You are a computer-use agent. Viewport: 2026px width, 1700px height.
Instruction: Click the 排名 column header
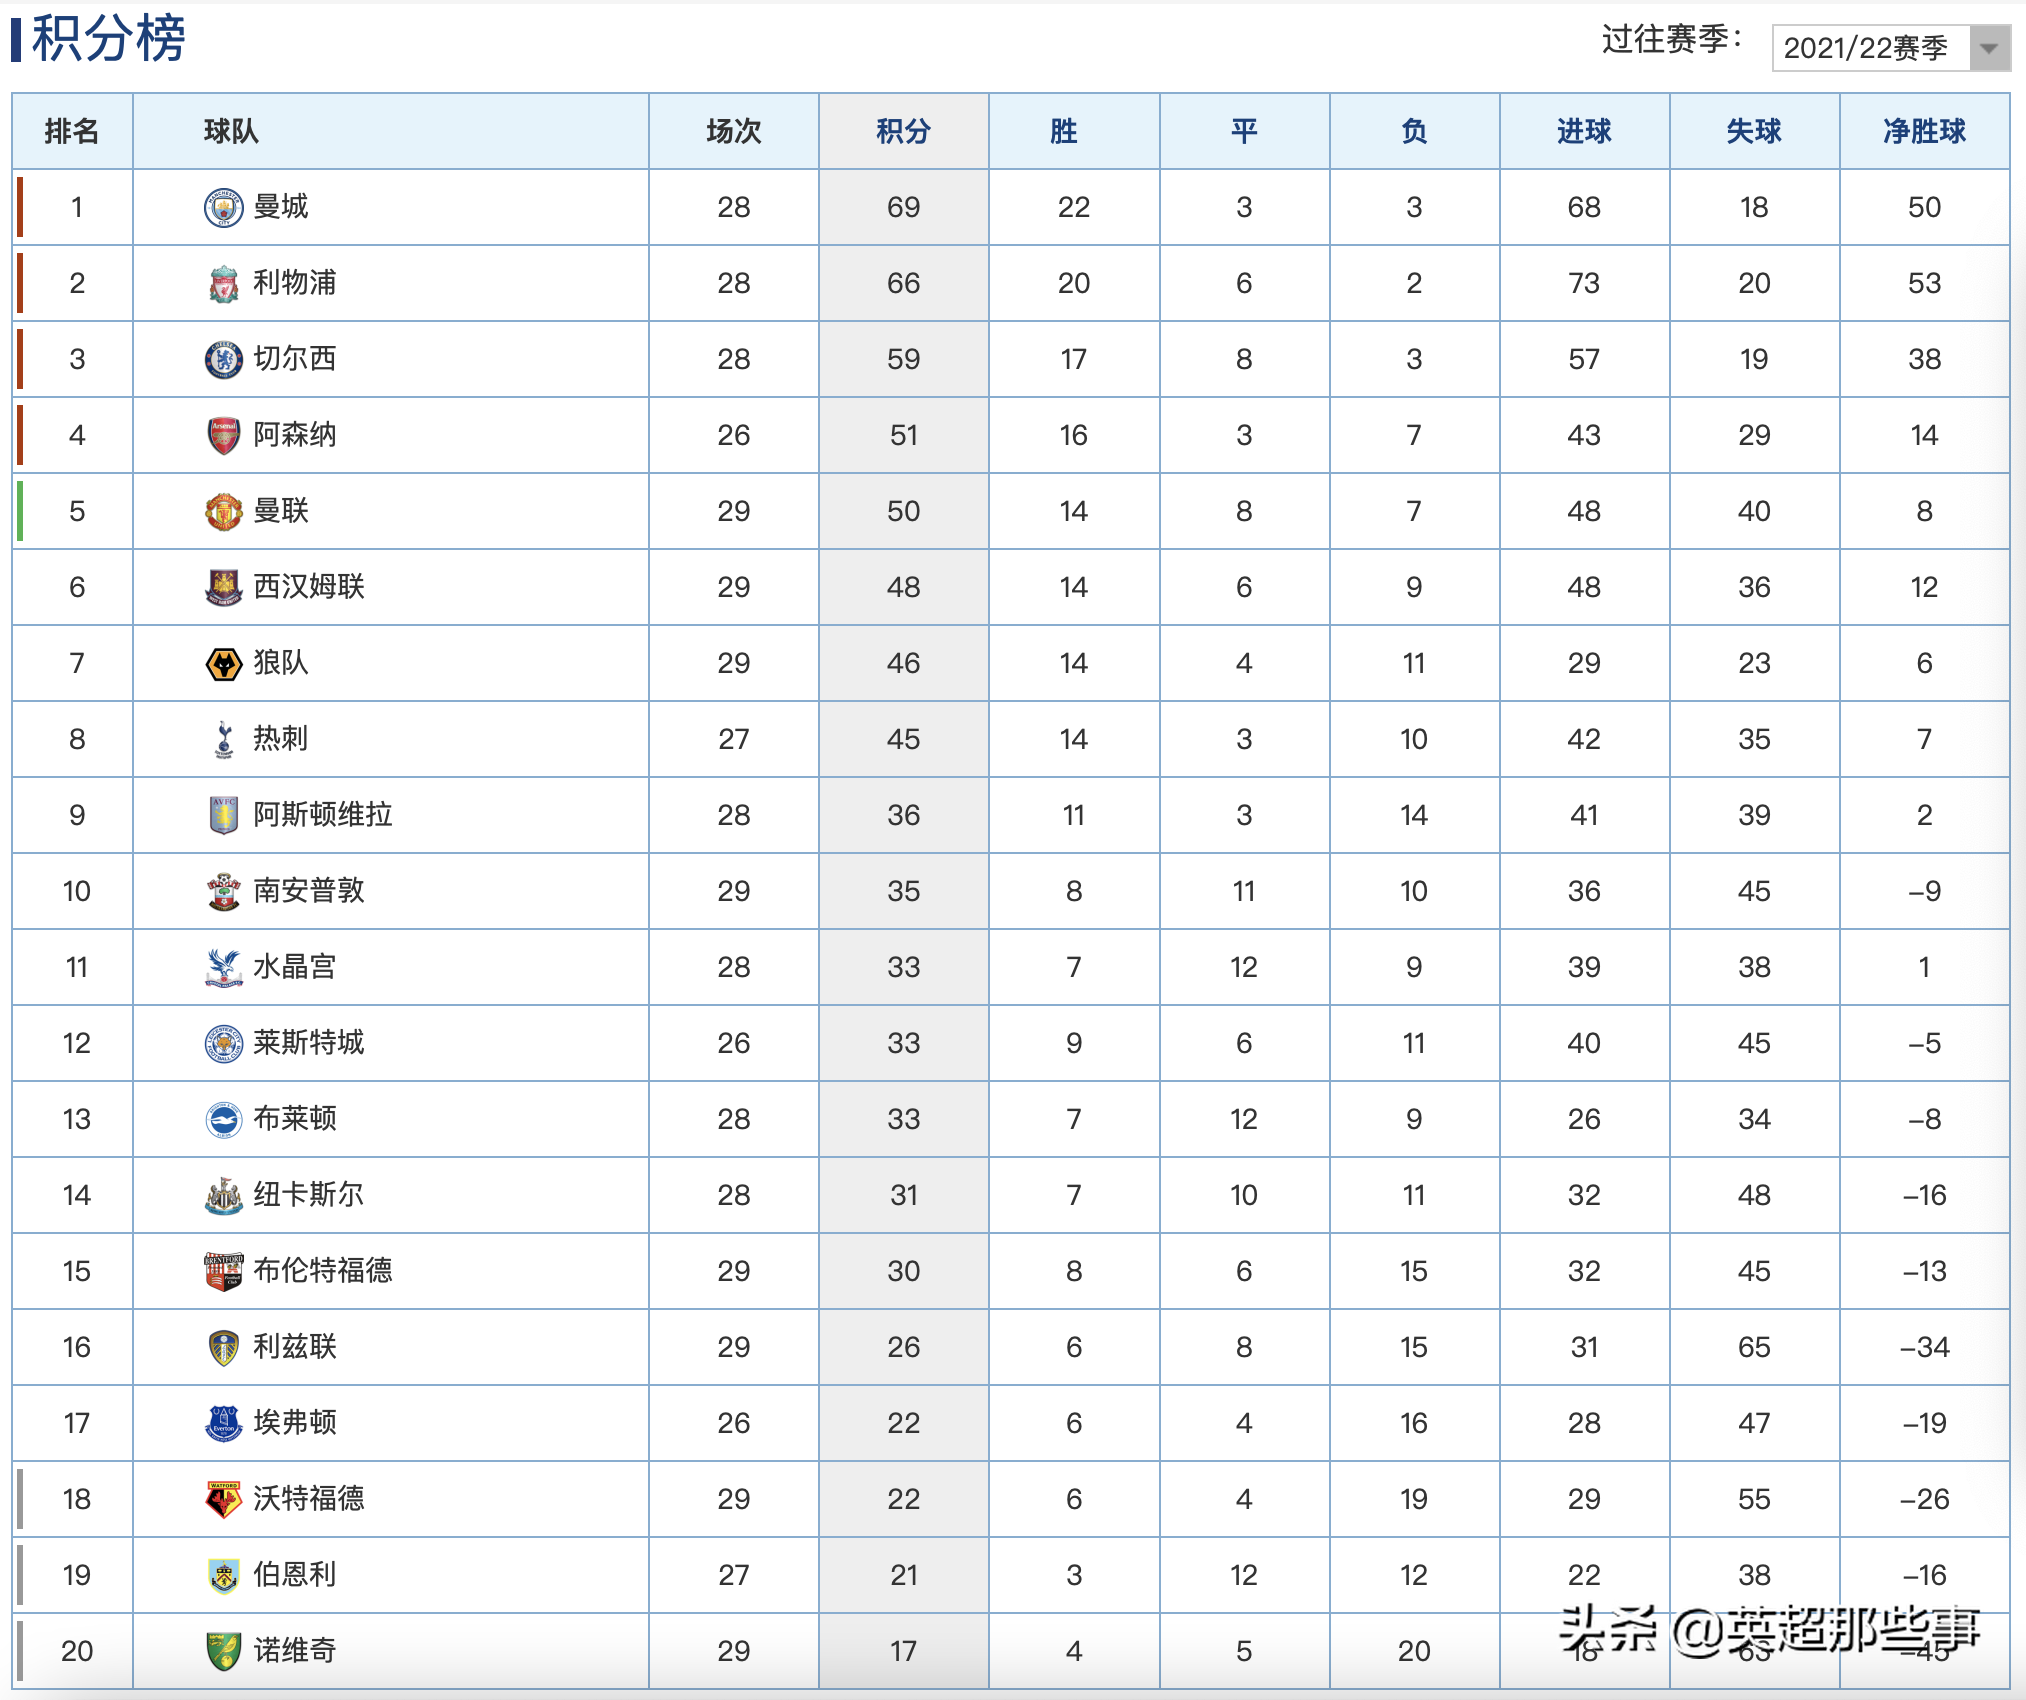coord(72,131)
